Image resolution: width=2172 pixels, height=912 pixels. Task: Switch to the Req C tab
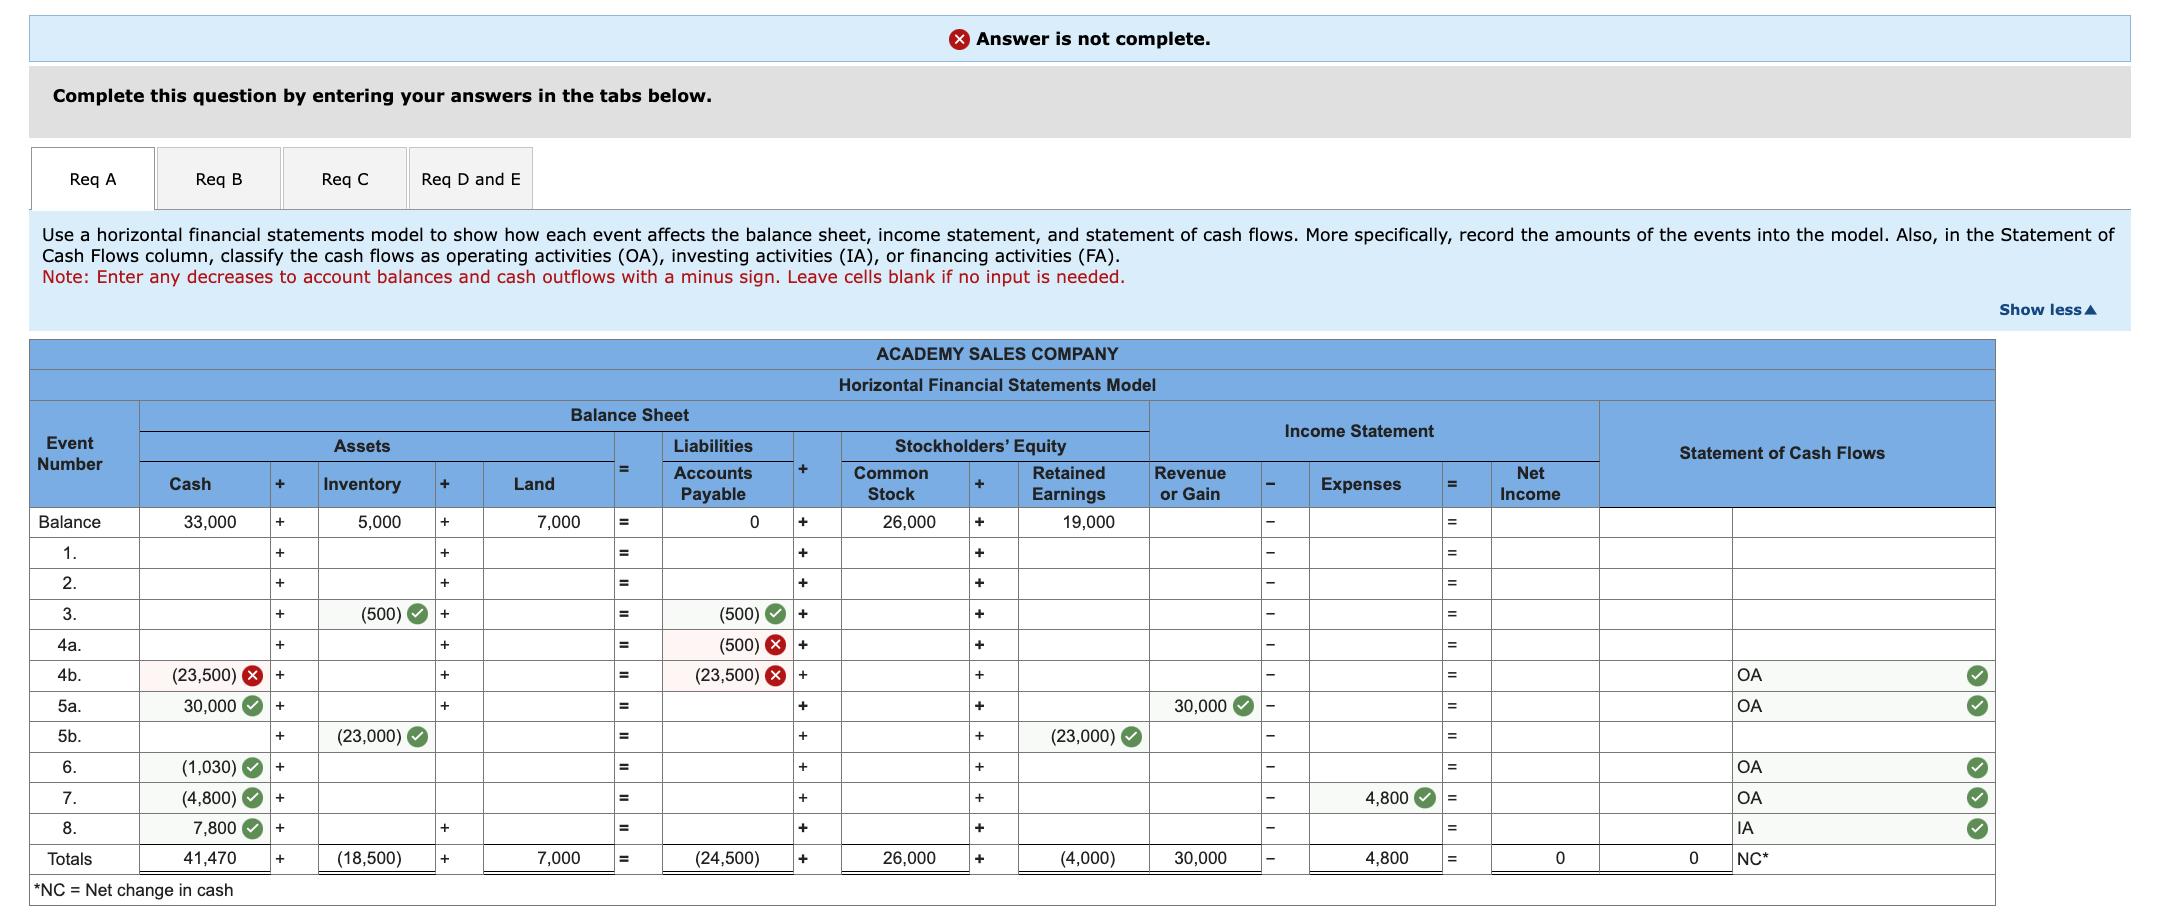tap(345, 179)
